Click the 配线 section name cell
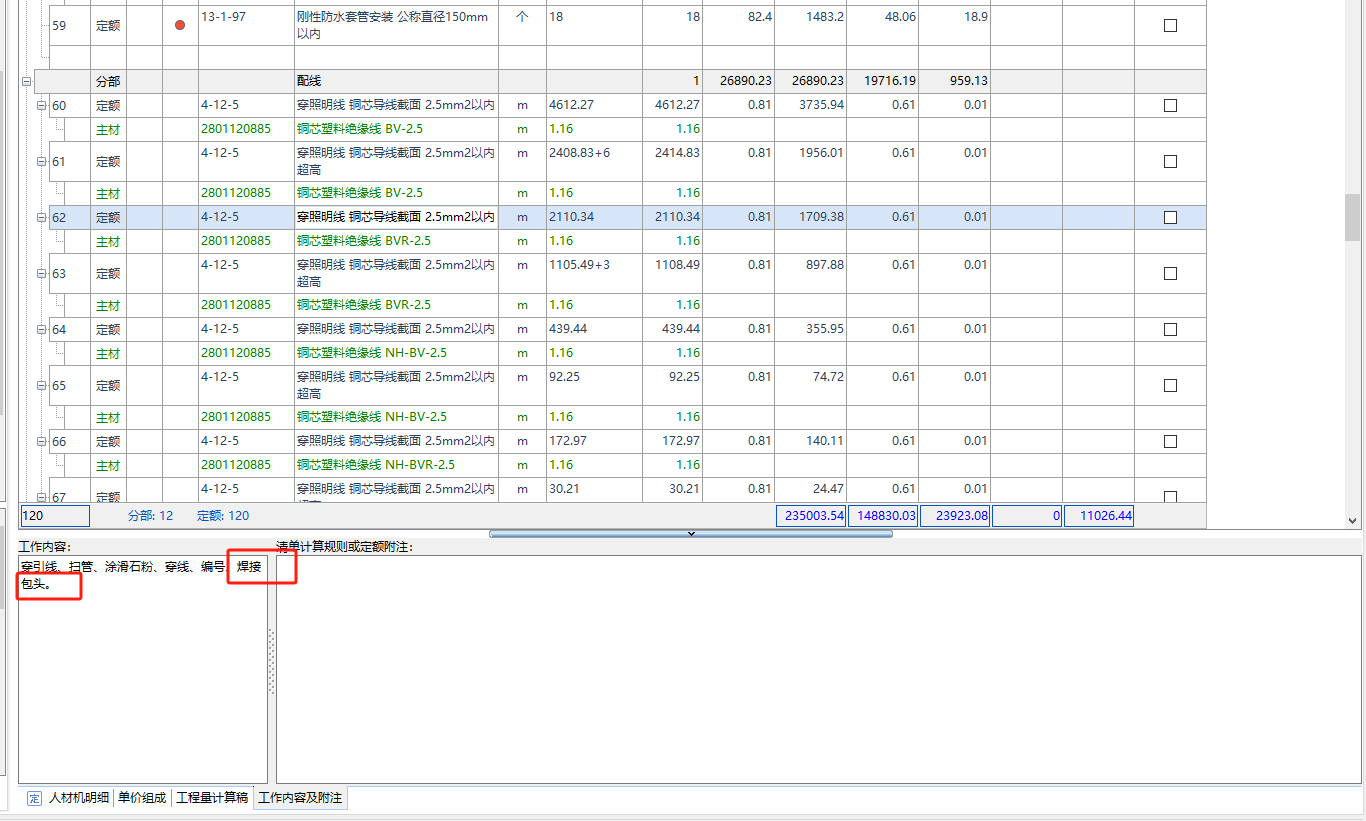Screen dimensions: 1366x821 (397, 81)
